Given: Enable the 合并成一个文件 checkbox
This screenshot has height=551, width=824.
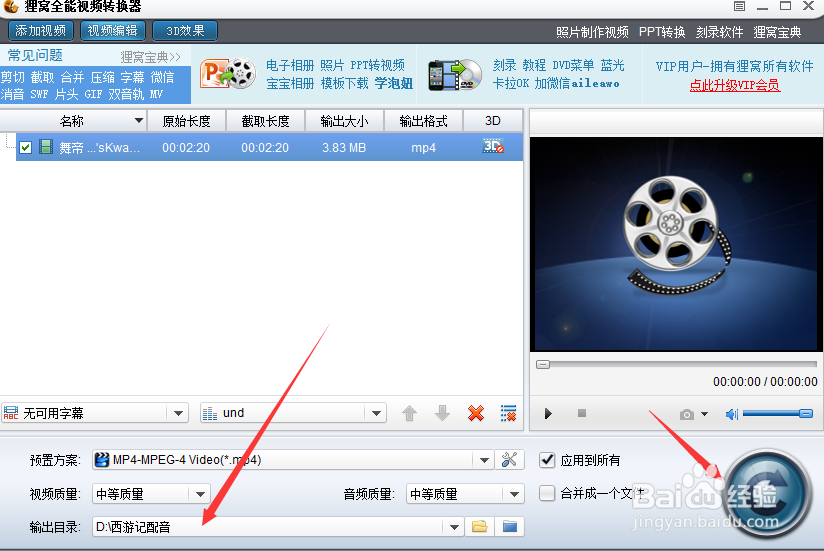Looking at the screenshot, I should tap(547, 493).
